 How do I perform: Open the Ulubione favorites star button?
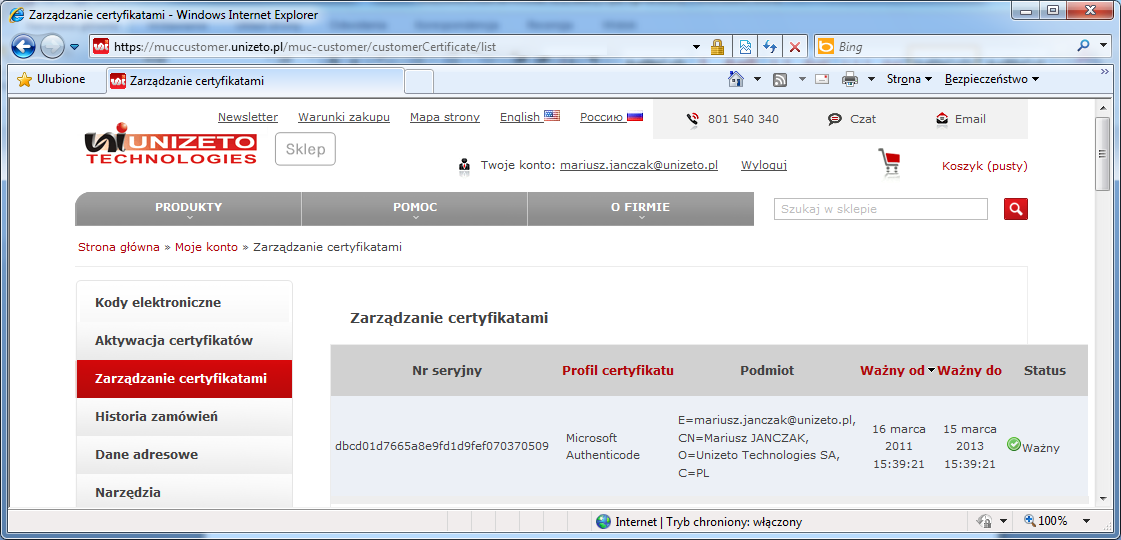[x=51, y=79]
